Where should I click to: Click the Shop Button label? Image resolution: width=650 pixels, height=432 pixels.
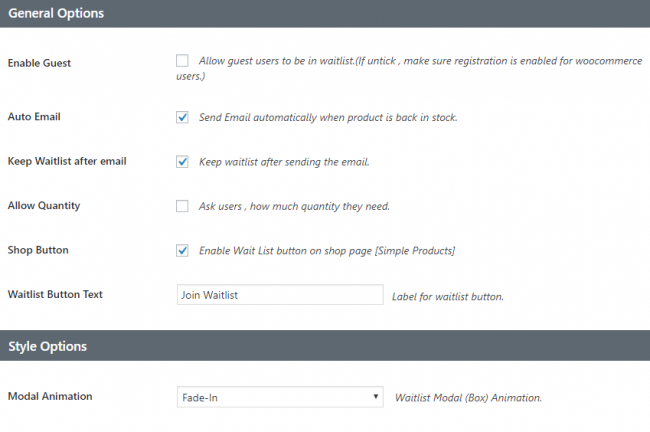(38, 250)
